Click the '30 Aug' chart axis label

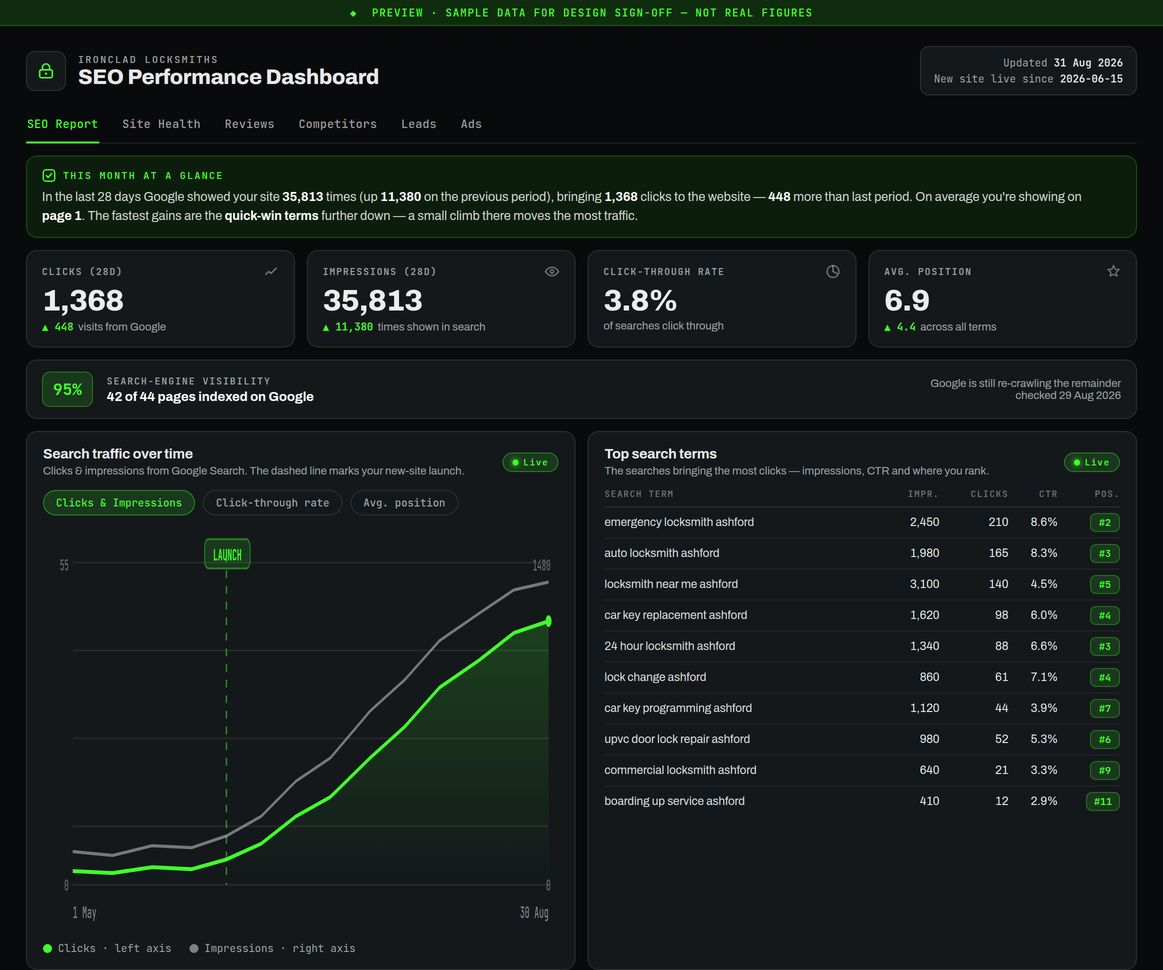(534, 913)
